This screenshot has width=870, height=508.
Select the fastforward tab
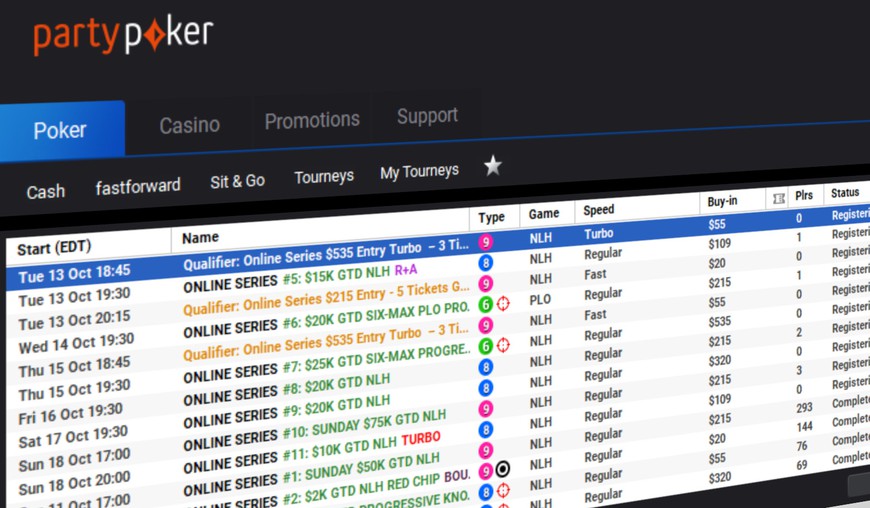(x=138, y=187)
